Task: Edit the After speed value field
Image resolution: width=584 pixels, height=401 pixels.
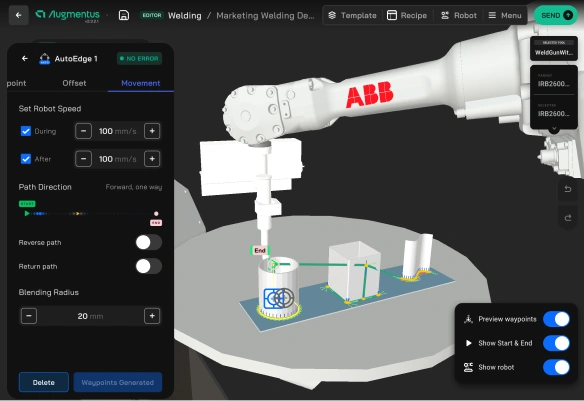Action: (x=118, y=159)
